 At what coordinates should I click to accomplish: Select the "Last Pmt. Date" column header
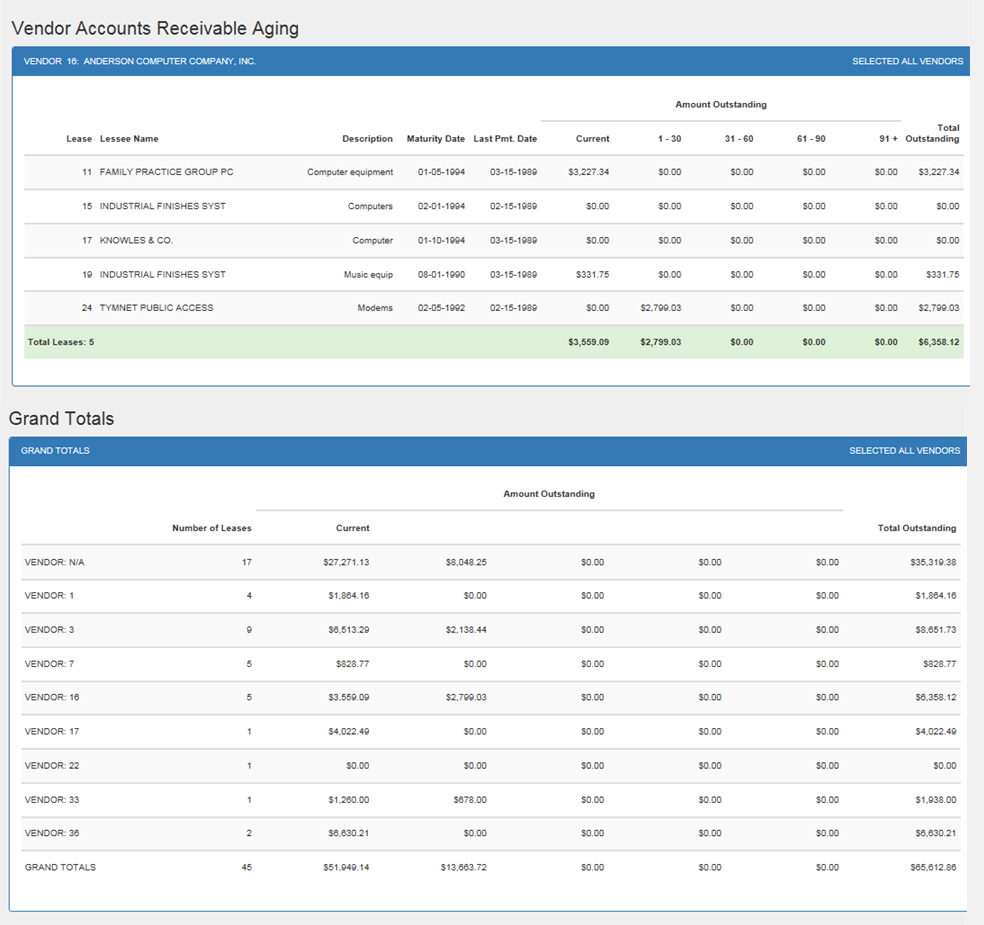[x=505, y=139]
